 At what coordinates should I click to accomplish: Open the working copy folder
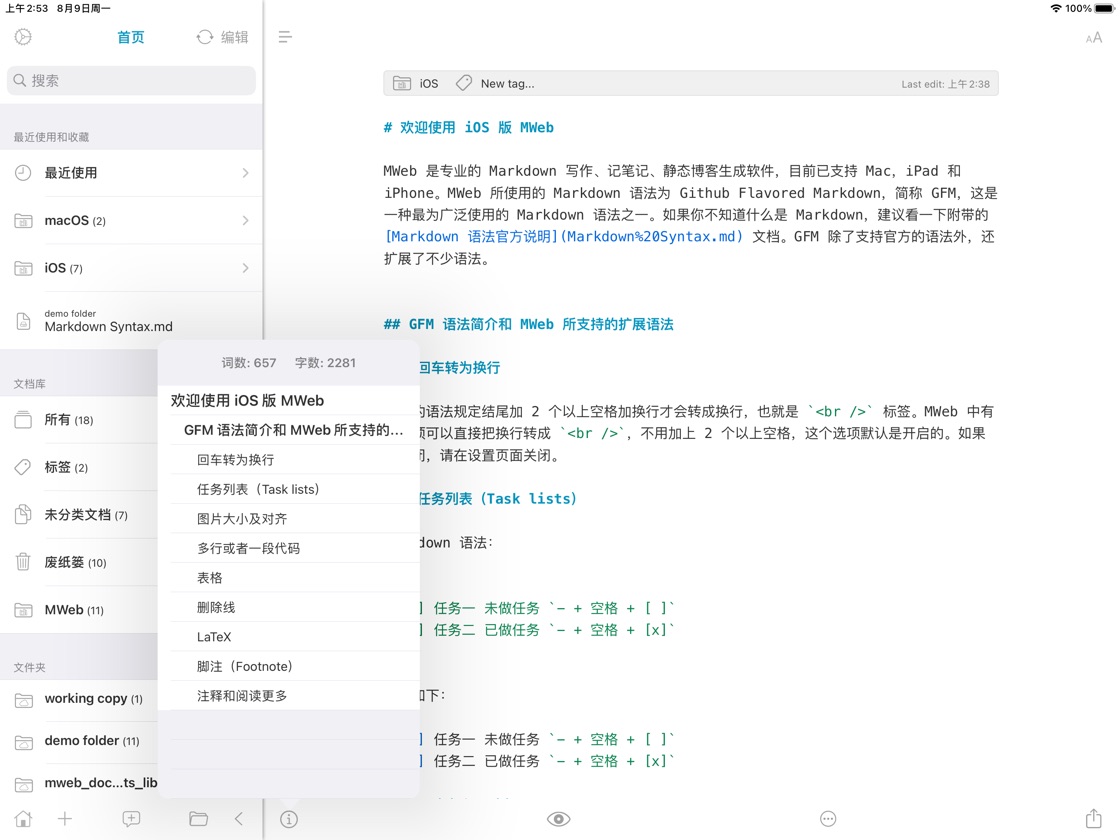click(x=79, y=699)
